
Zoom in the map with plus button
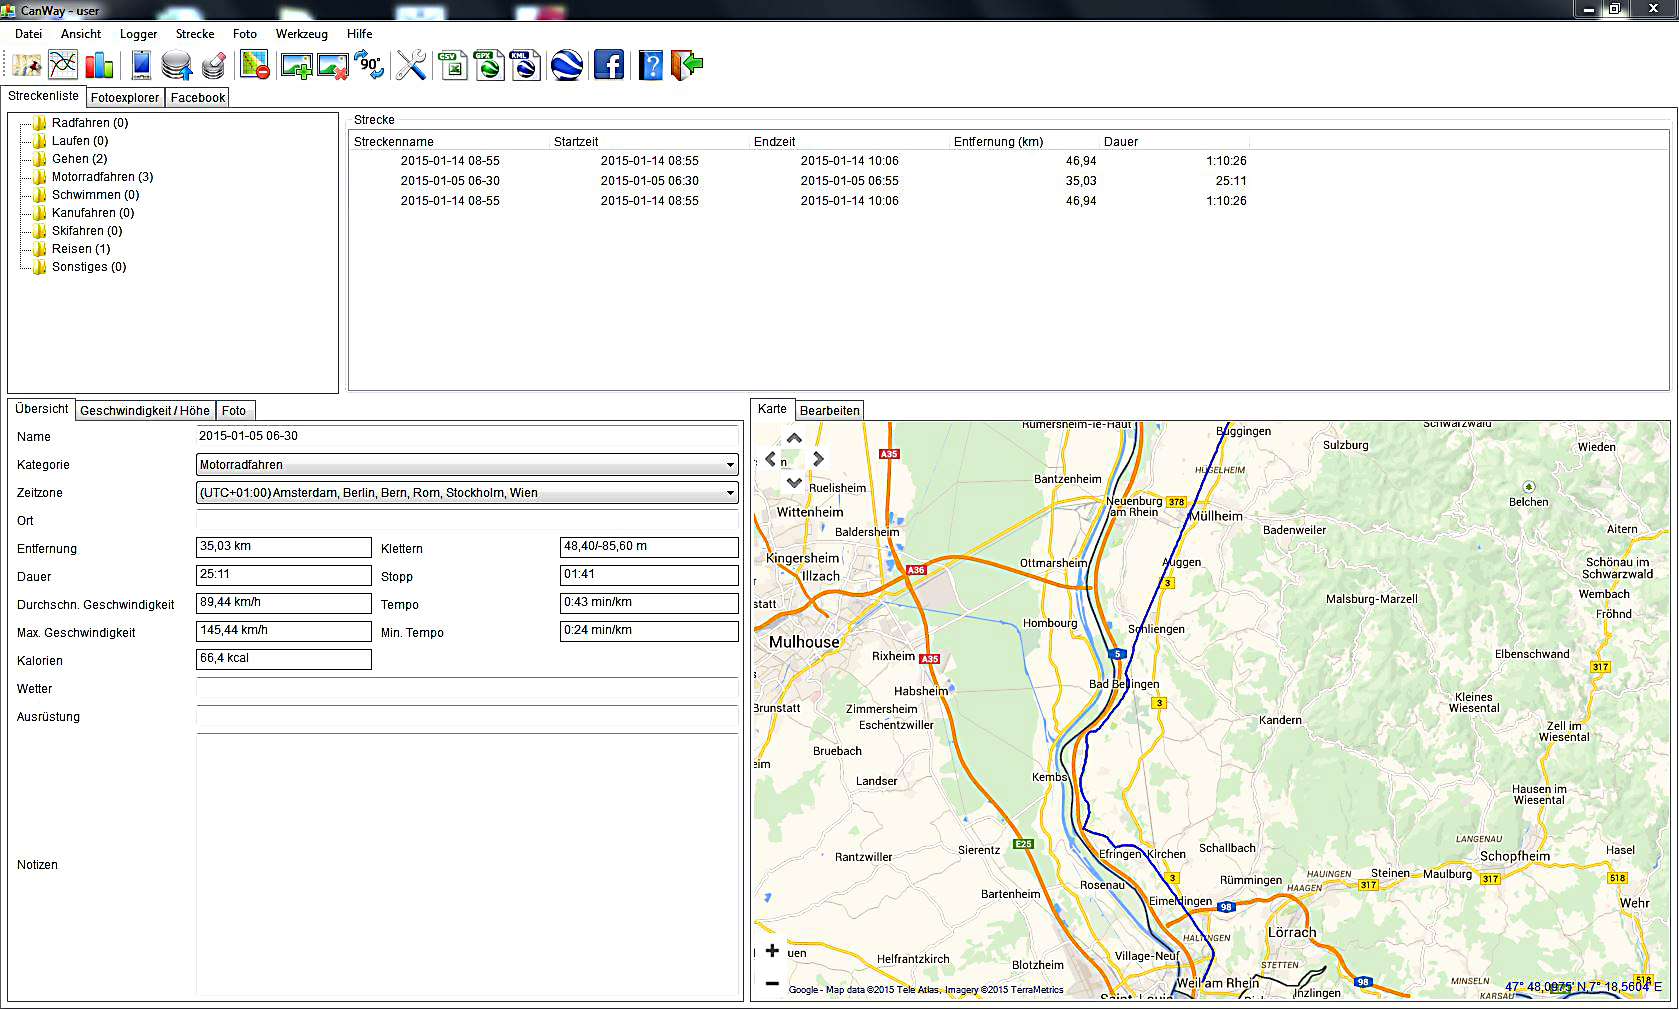tap(772, 951)
